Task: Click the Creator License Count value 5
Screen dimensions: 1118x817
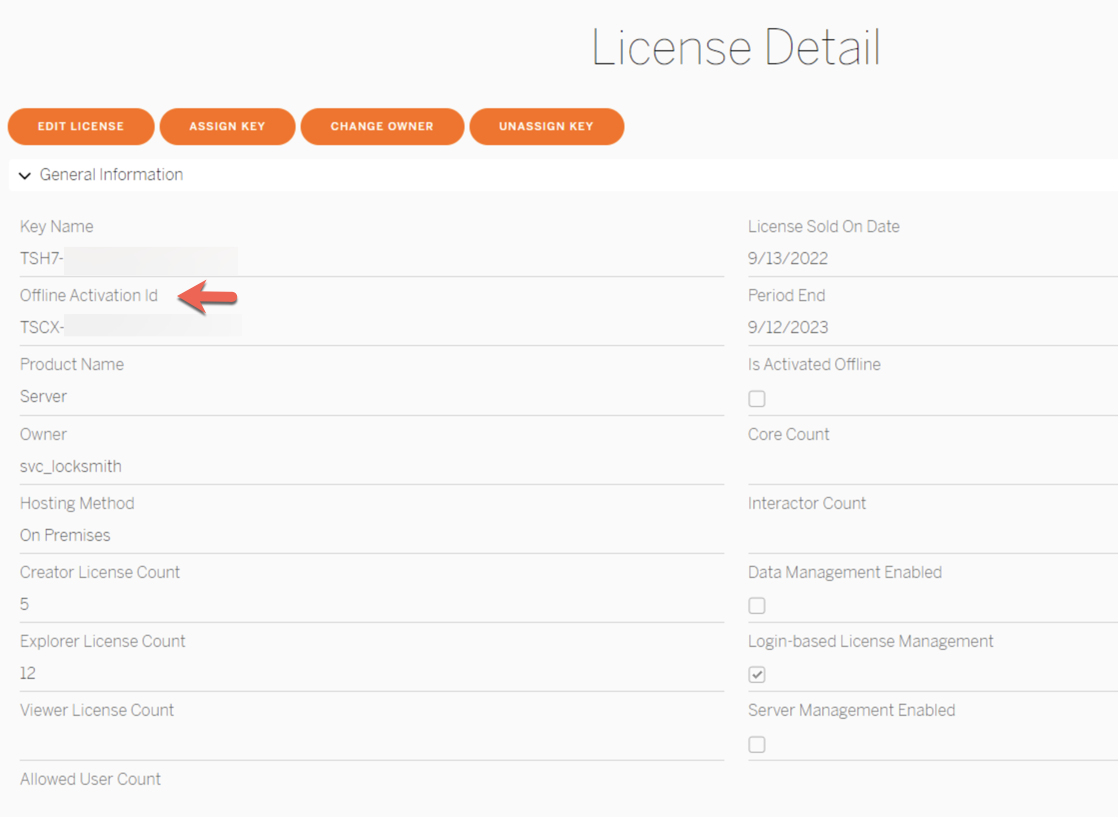Action: (x=25, y=605)
